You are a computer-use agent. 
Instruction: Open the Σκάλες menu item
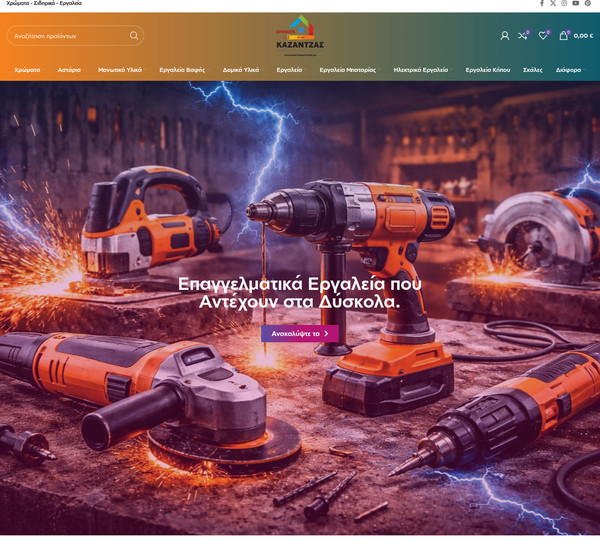tap(533, 70)
